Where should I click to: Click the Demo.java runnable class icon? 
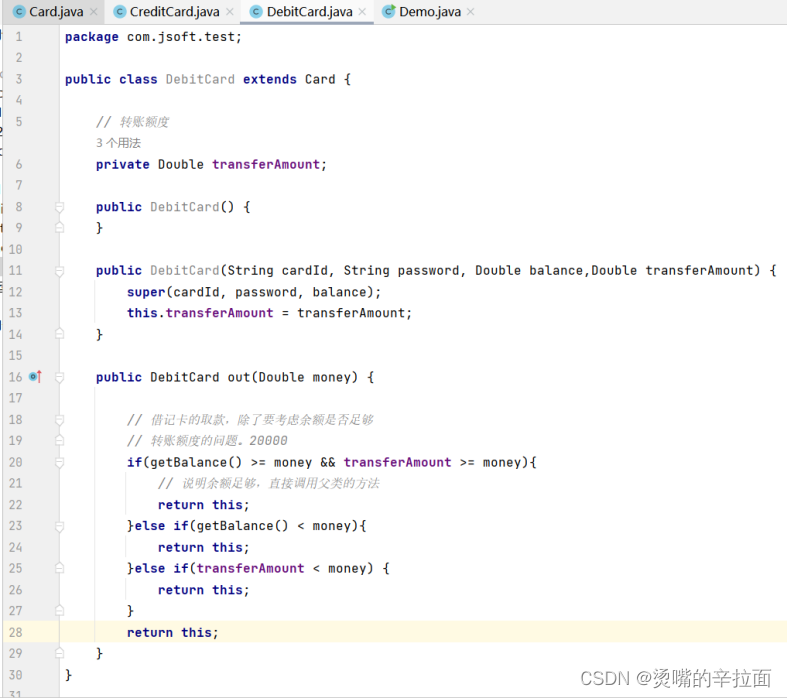388,12
